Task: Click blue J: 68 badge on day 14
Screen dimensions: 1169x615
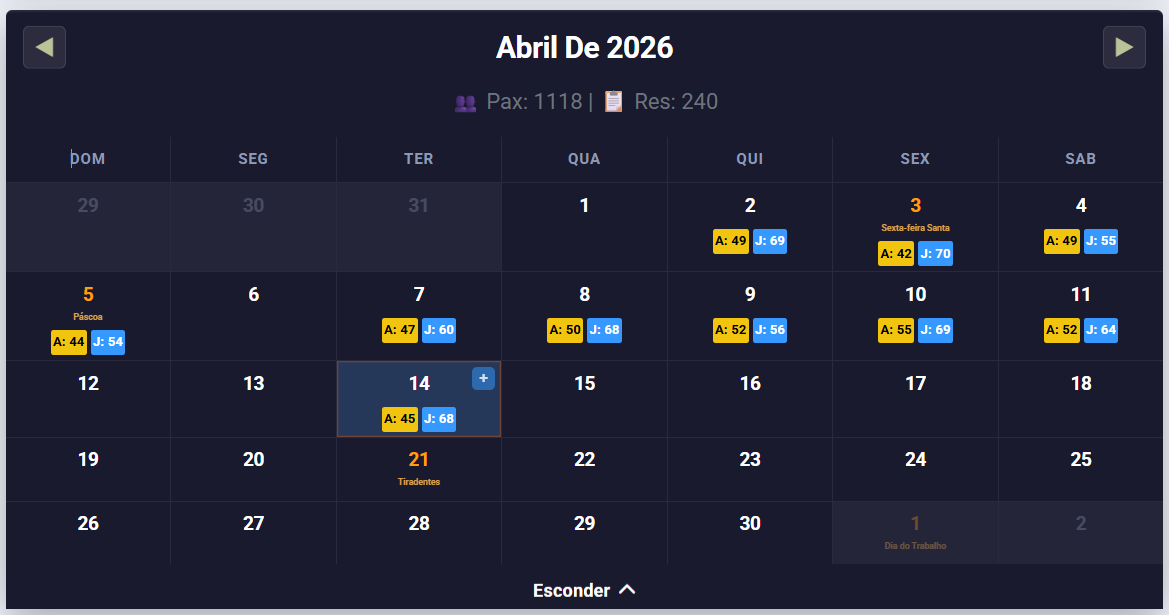Action: [x=439, y=419]
